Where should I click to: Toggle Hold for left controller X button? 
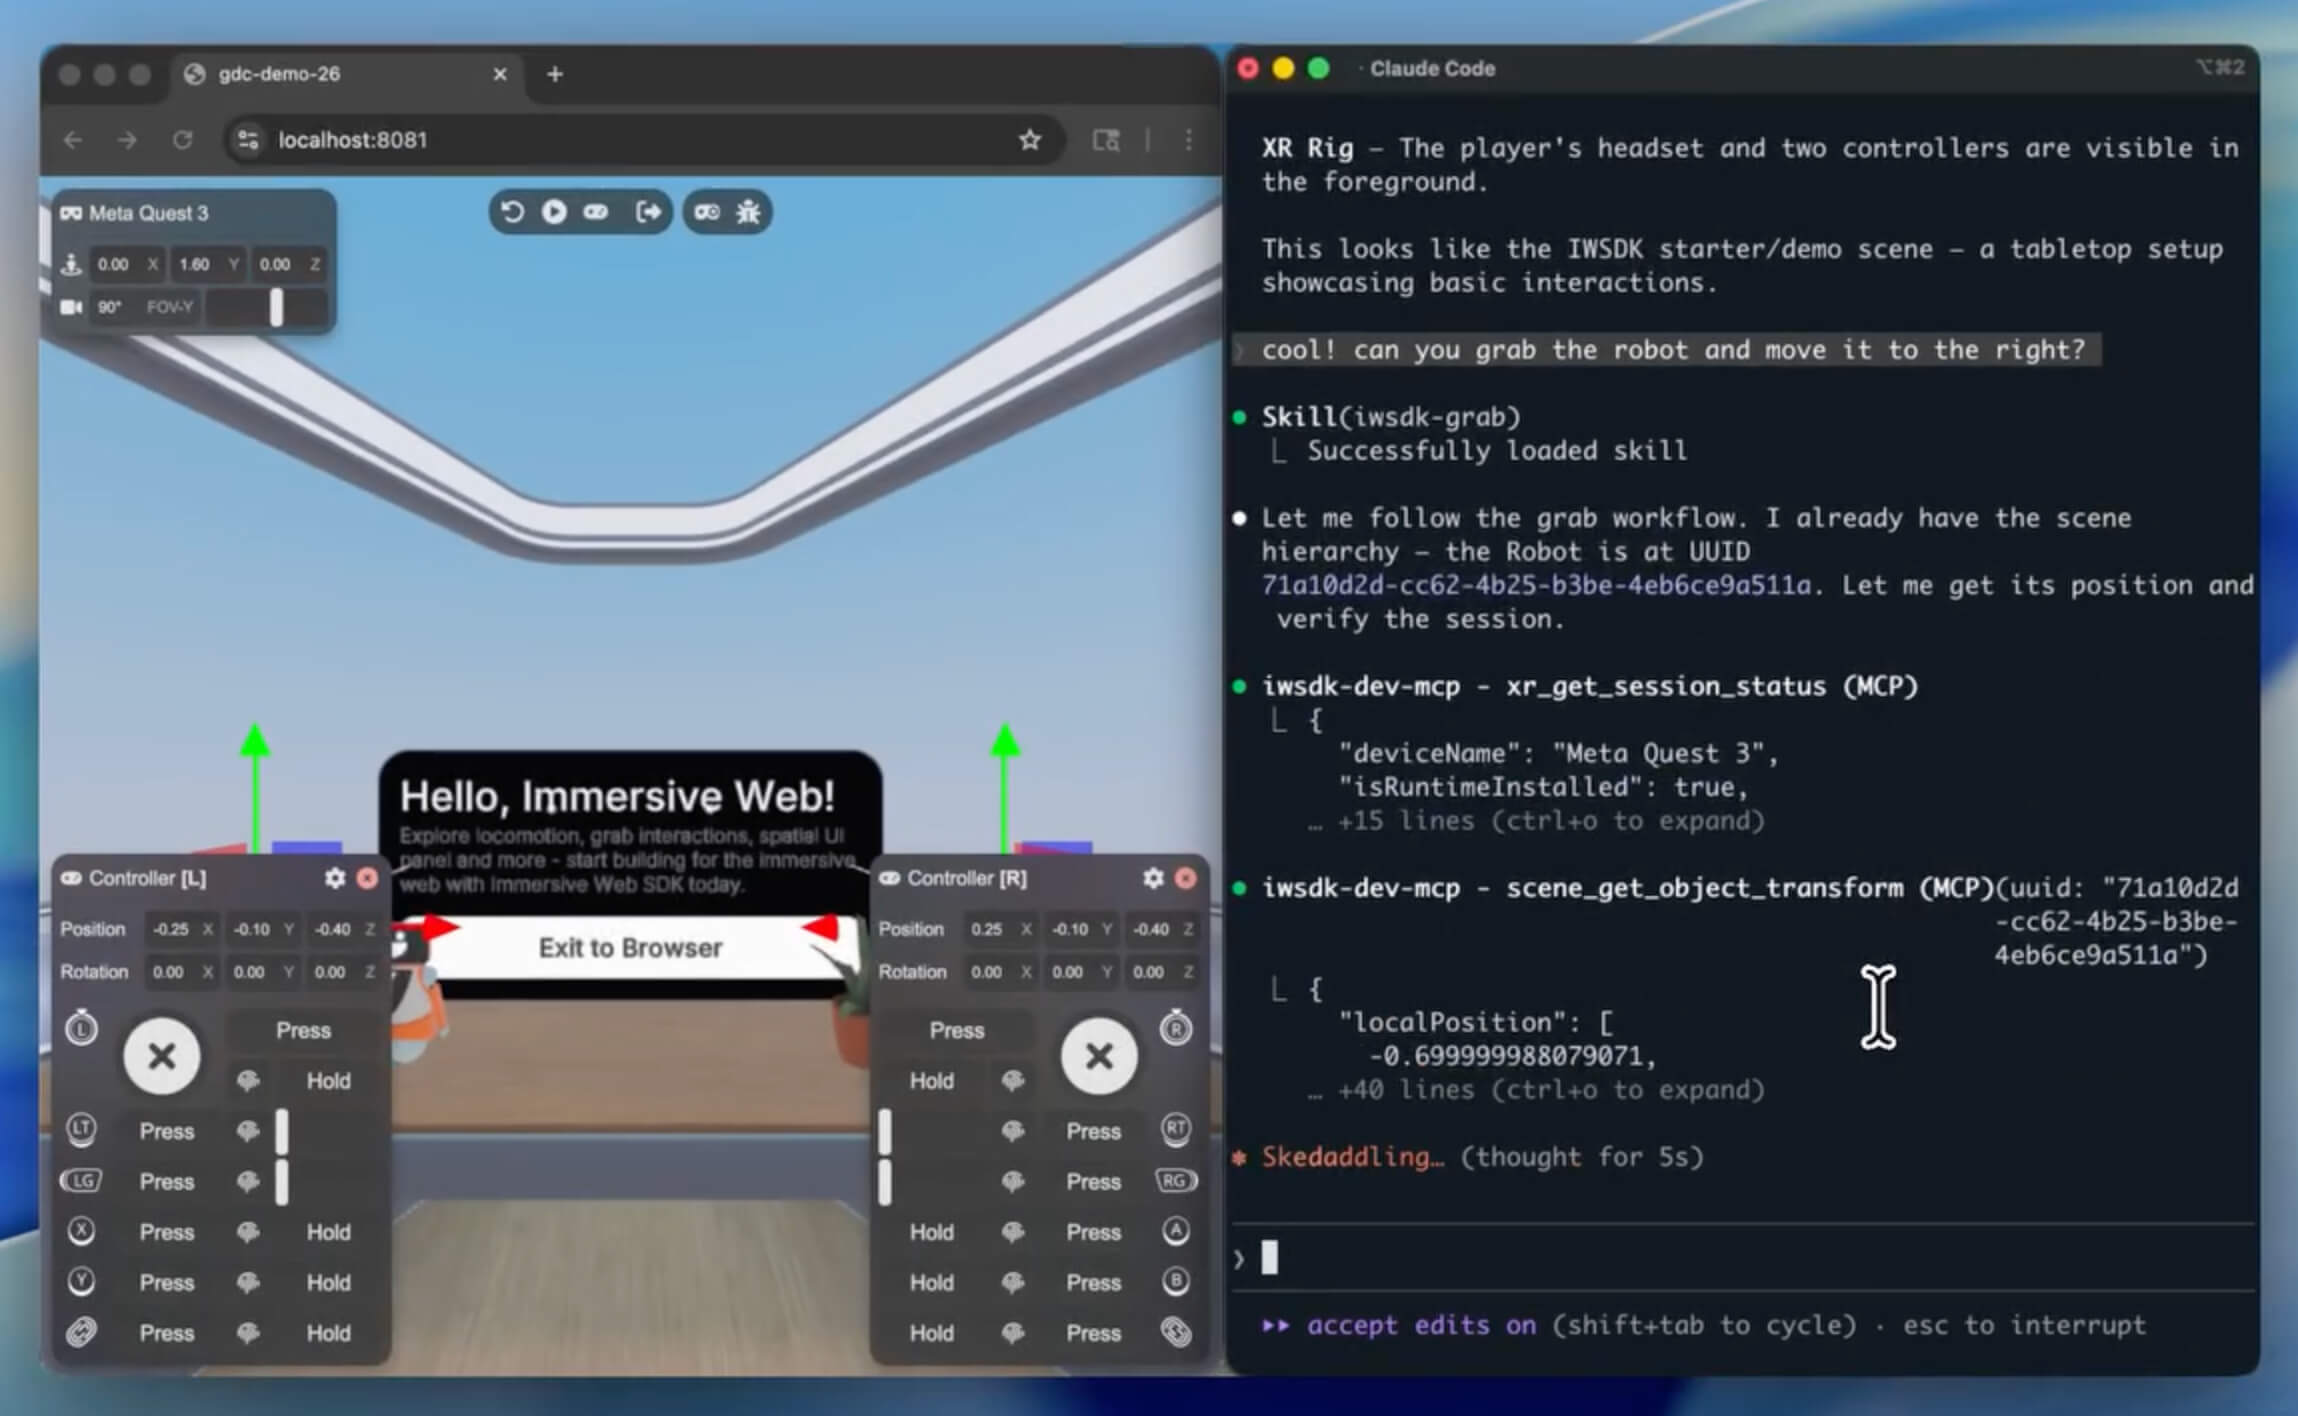point(328,1232)
